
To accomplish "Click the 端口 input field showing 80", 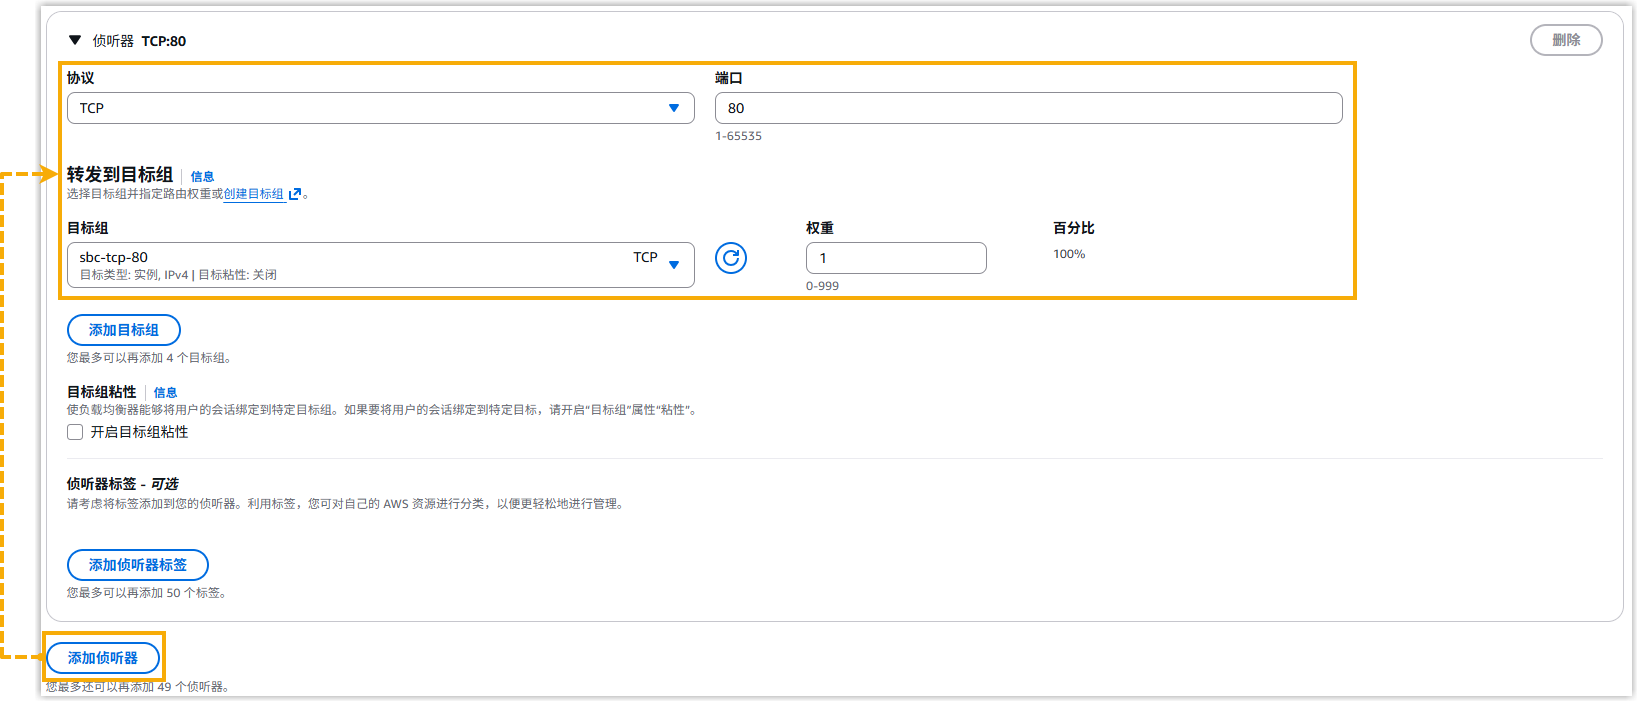I will point(1028,108).
